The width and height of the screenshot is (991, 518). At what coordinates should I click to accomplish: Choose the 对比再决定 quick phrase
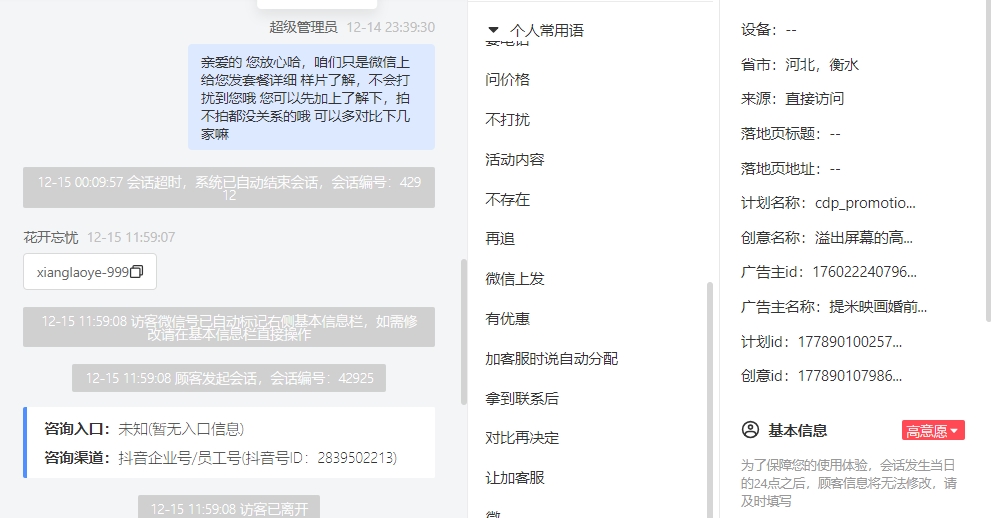[522, 438]
